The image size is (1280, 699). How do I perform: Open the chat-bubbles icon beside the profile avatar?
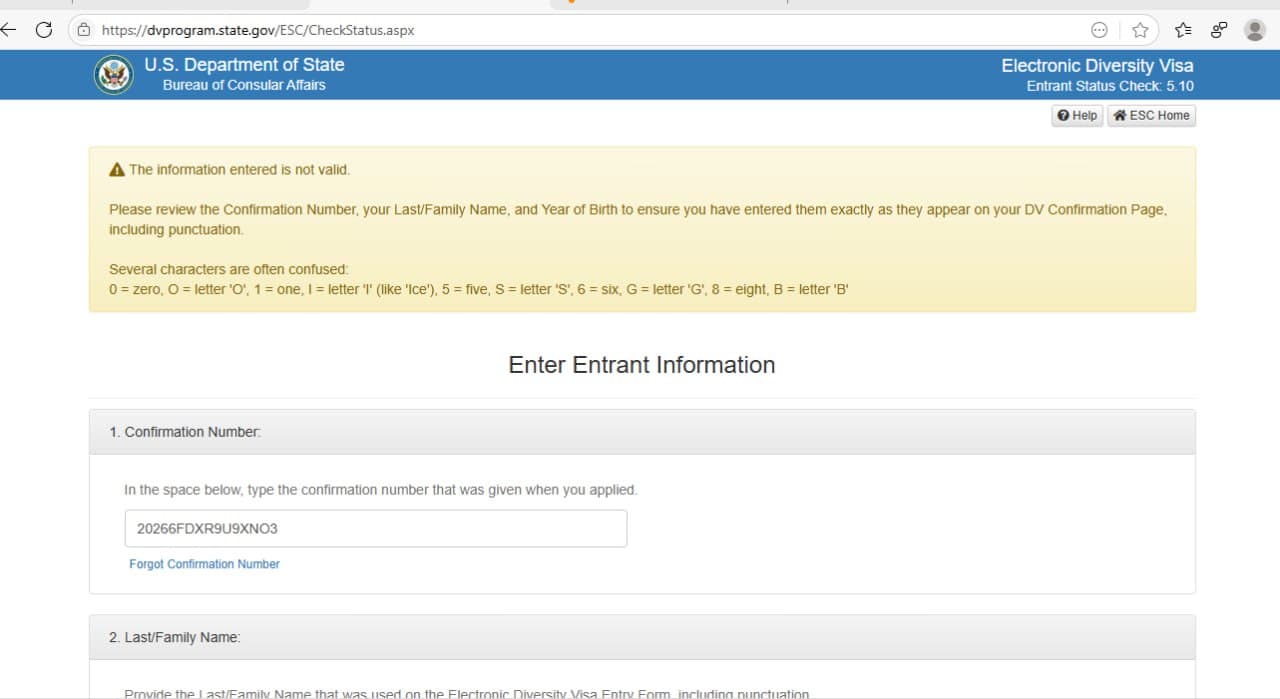pyautogui.click(x=1219, y=30)
